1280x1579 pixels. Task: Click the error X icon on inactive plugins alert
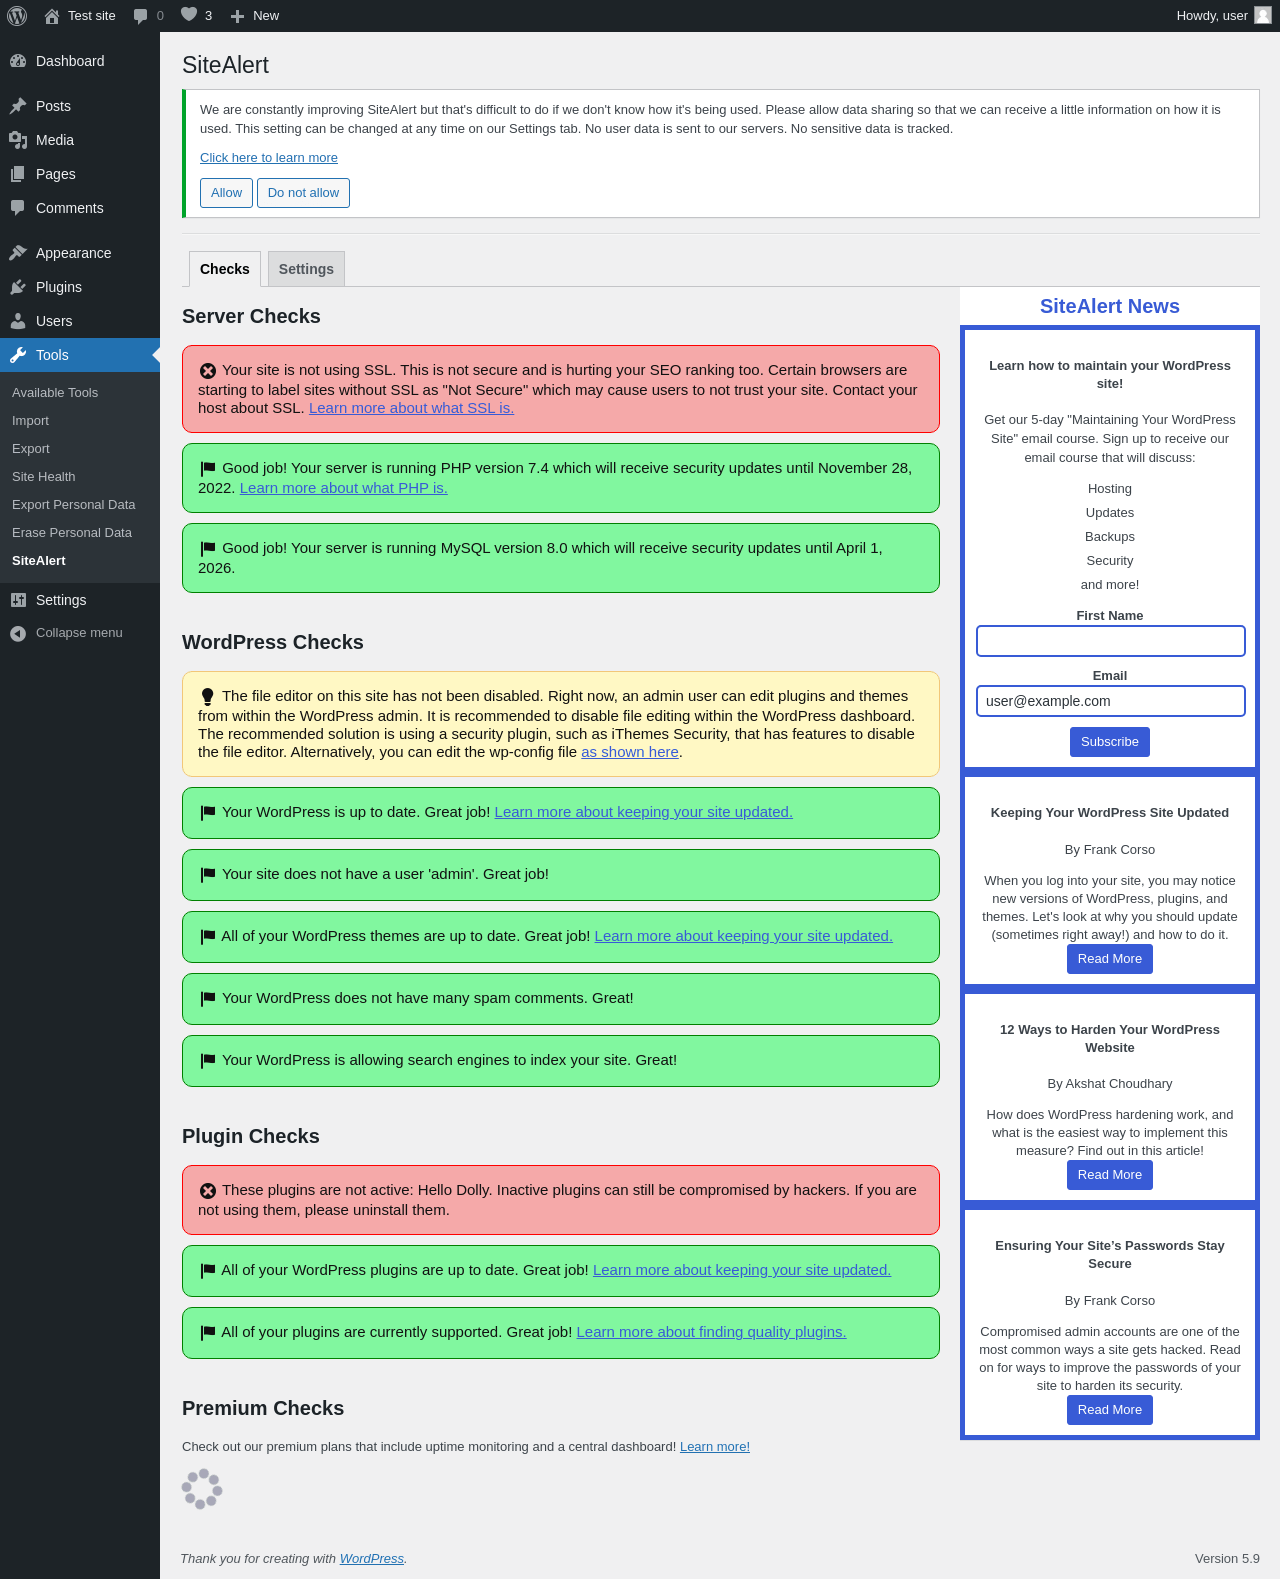pos(208,1191)
